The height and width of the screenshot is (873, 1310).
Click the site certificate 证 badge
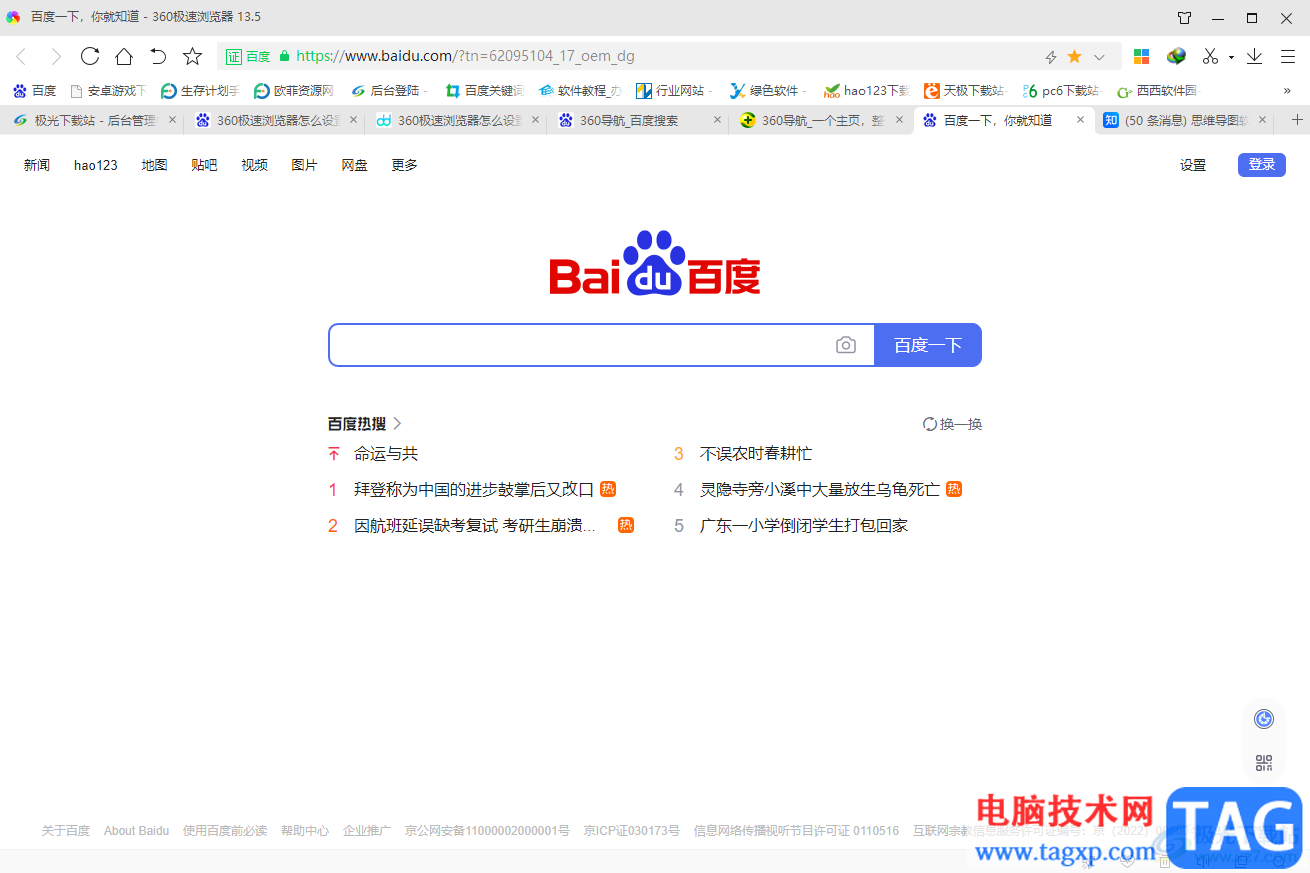(234, 57)
